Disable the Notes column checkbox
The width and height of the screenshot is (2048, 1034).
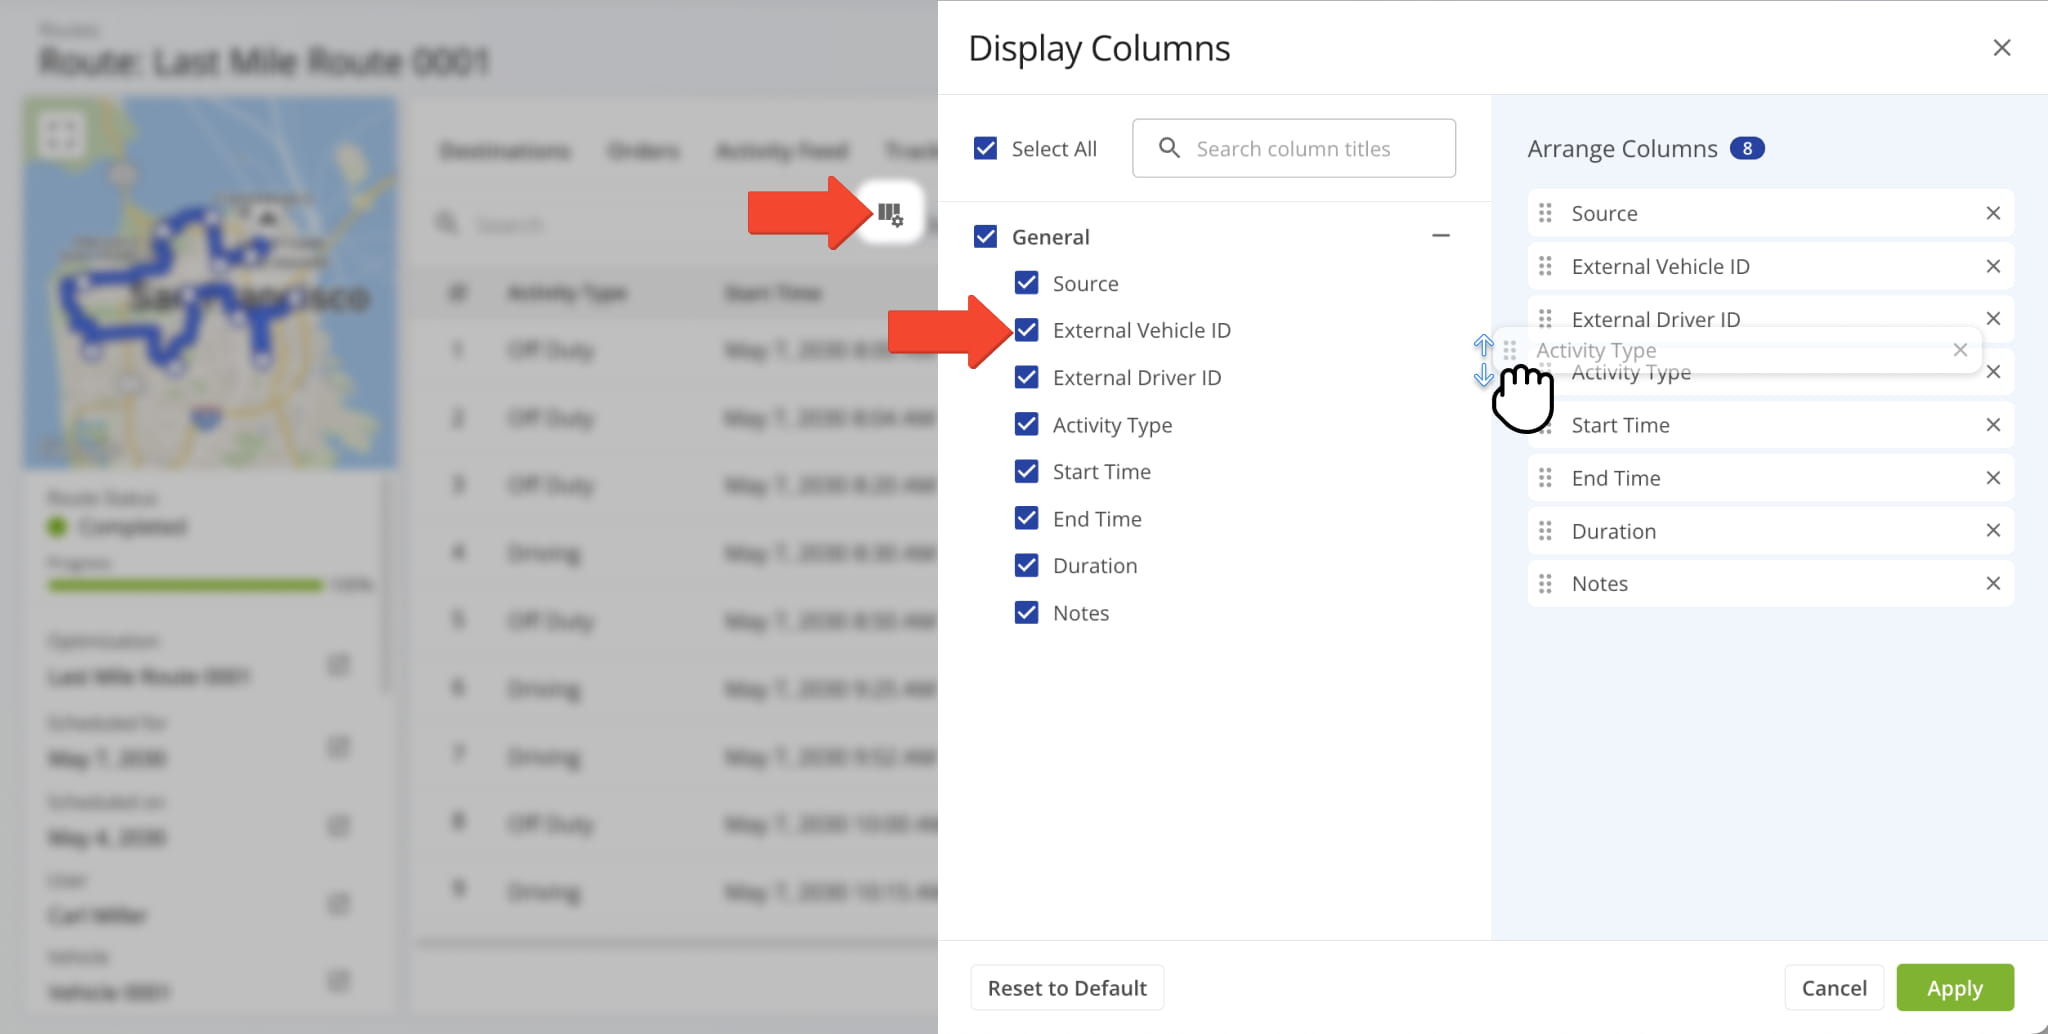1026,613
